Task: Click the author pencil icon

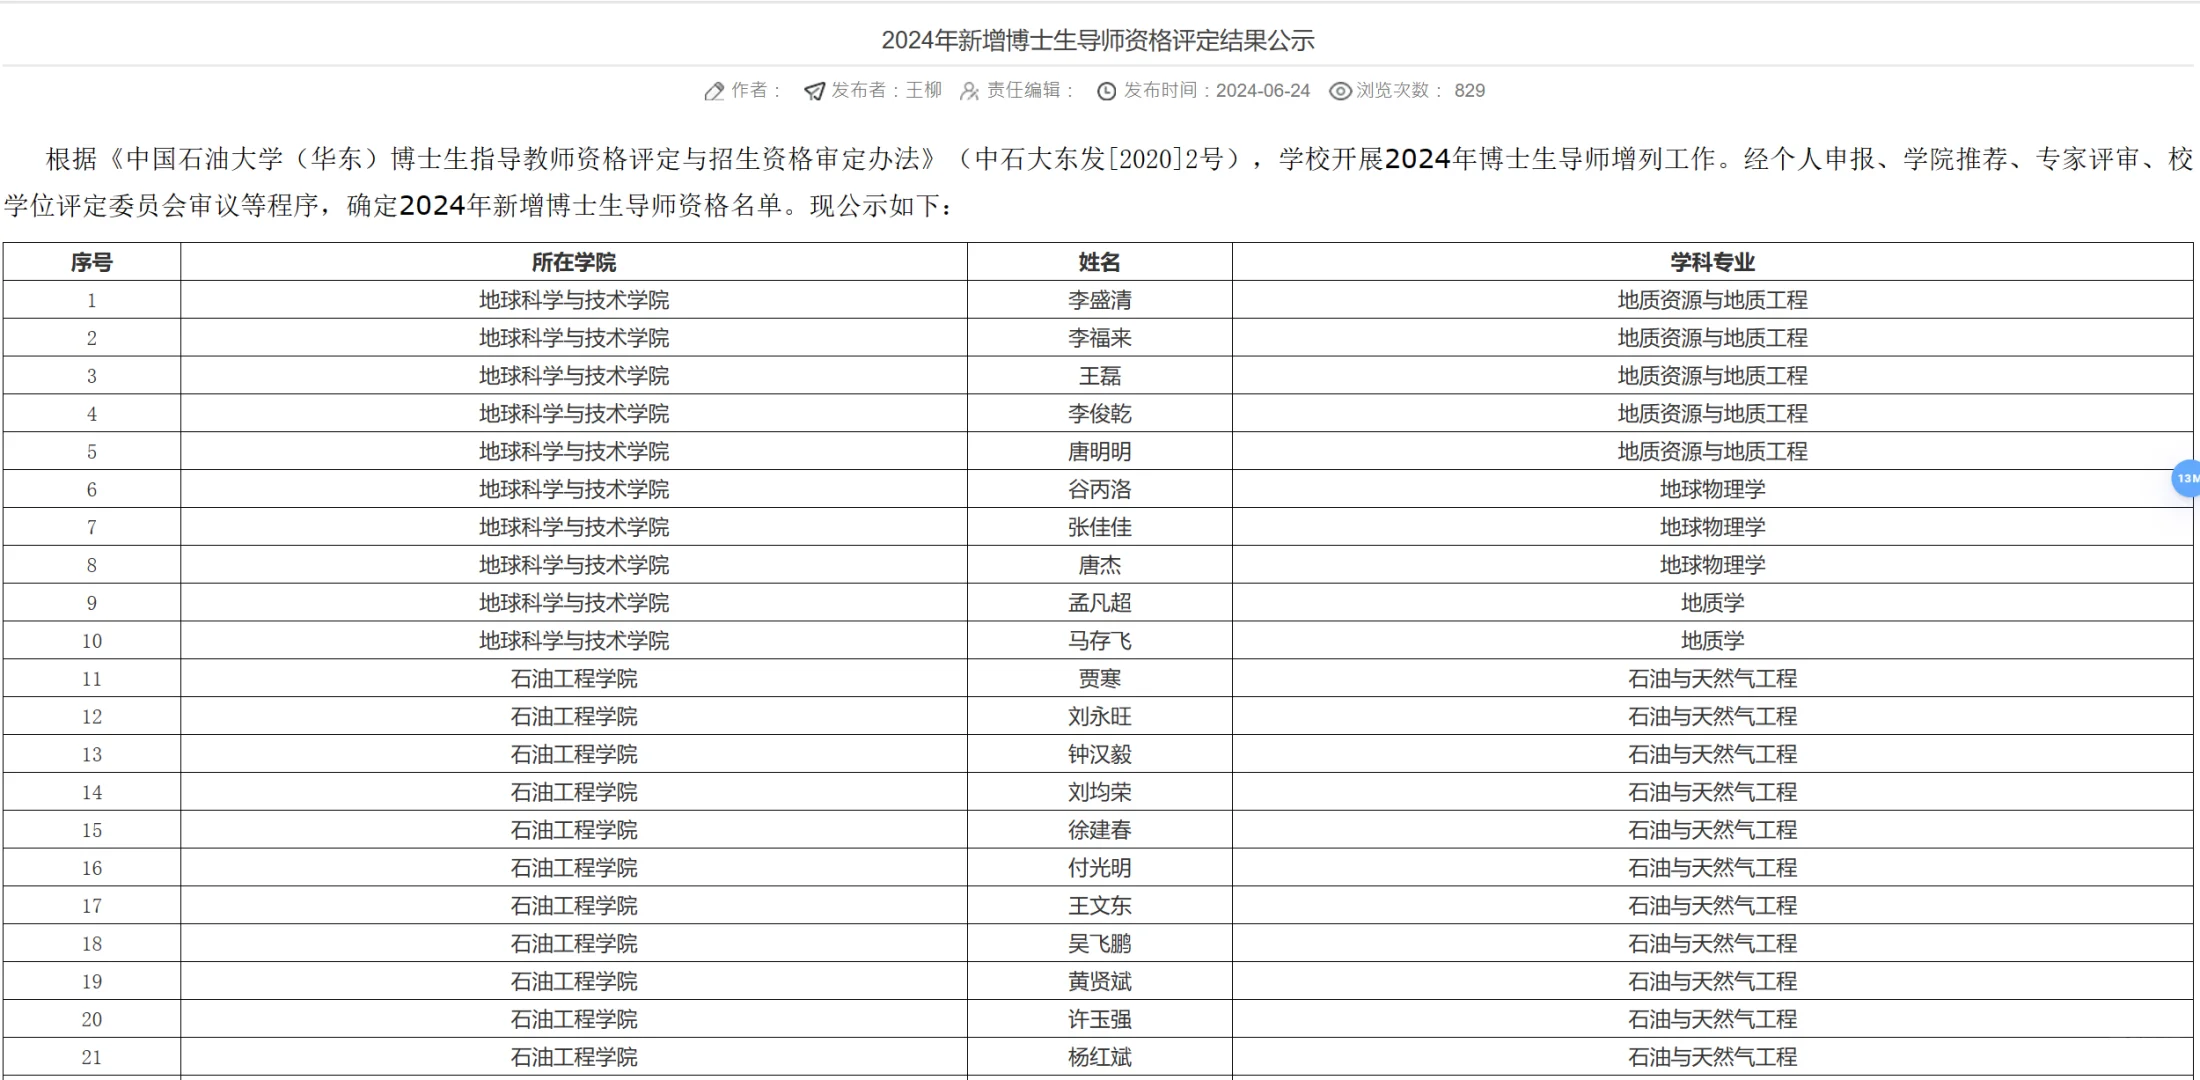Action: pos(714,91)
